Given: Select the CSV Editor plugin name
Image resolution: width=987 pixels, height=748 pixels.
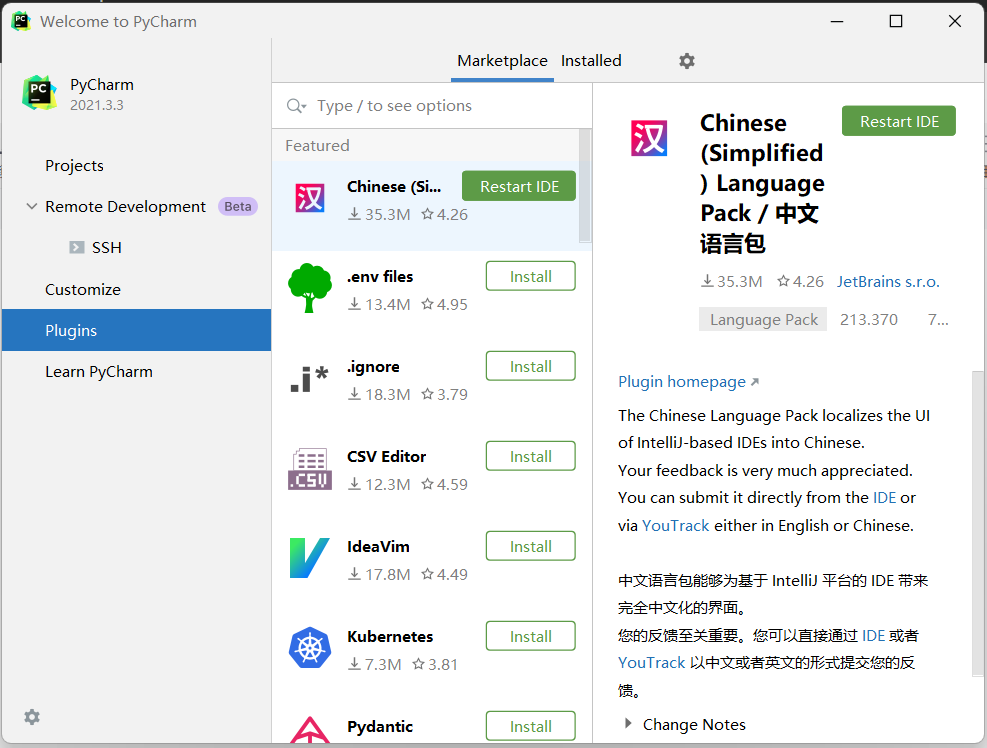Looking at the screenshot, I should 386,456.
